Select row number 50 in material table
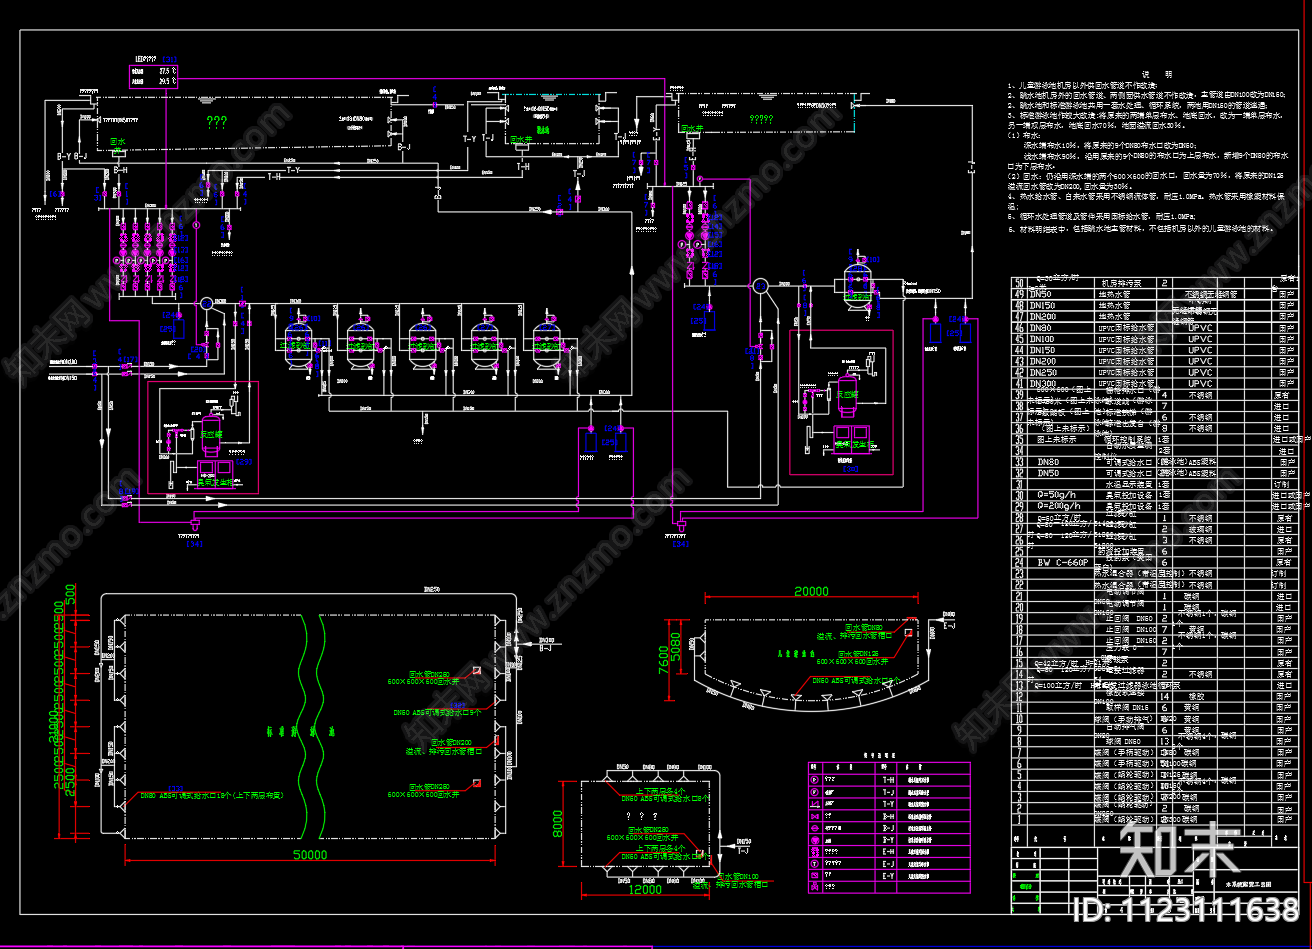Viewport: 1312px width, 949px height. pos(1019,283)
